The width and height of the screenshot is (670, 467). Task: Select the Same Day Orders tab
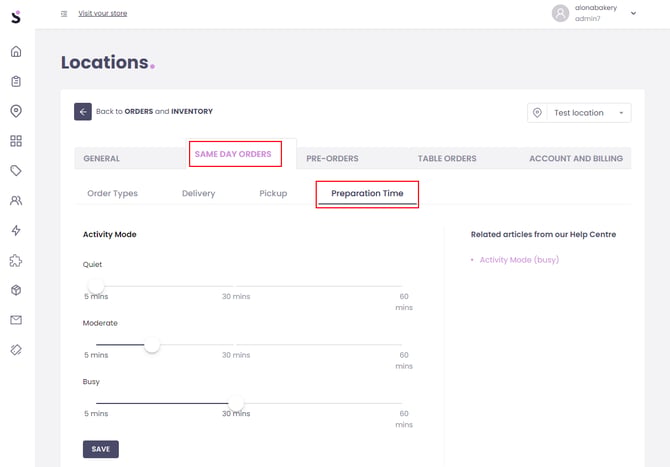[x=233, y=154]
